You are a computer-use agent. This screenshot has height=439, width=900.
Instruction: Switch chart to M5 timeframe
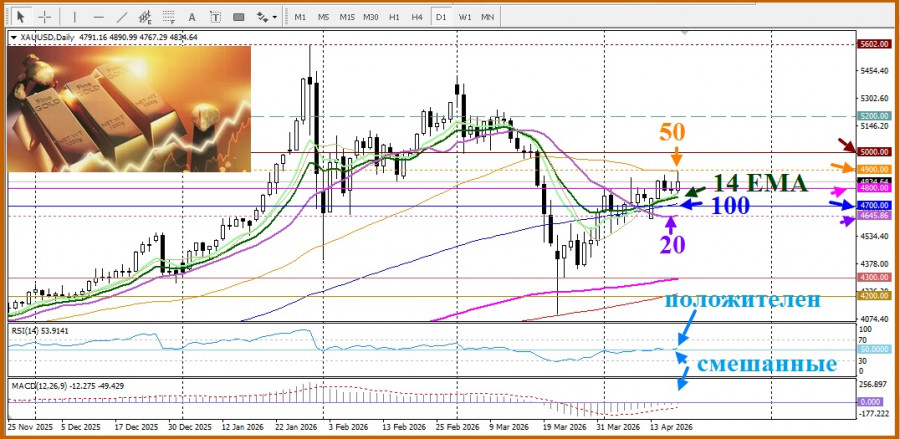pyautogui.click(x=323, y=17)
